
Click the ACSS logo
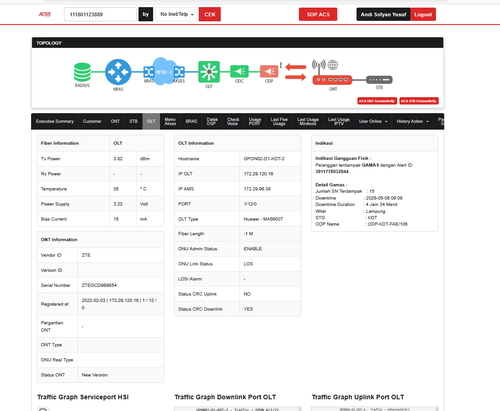(45, 14)
